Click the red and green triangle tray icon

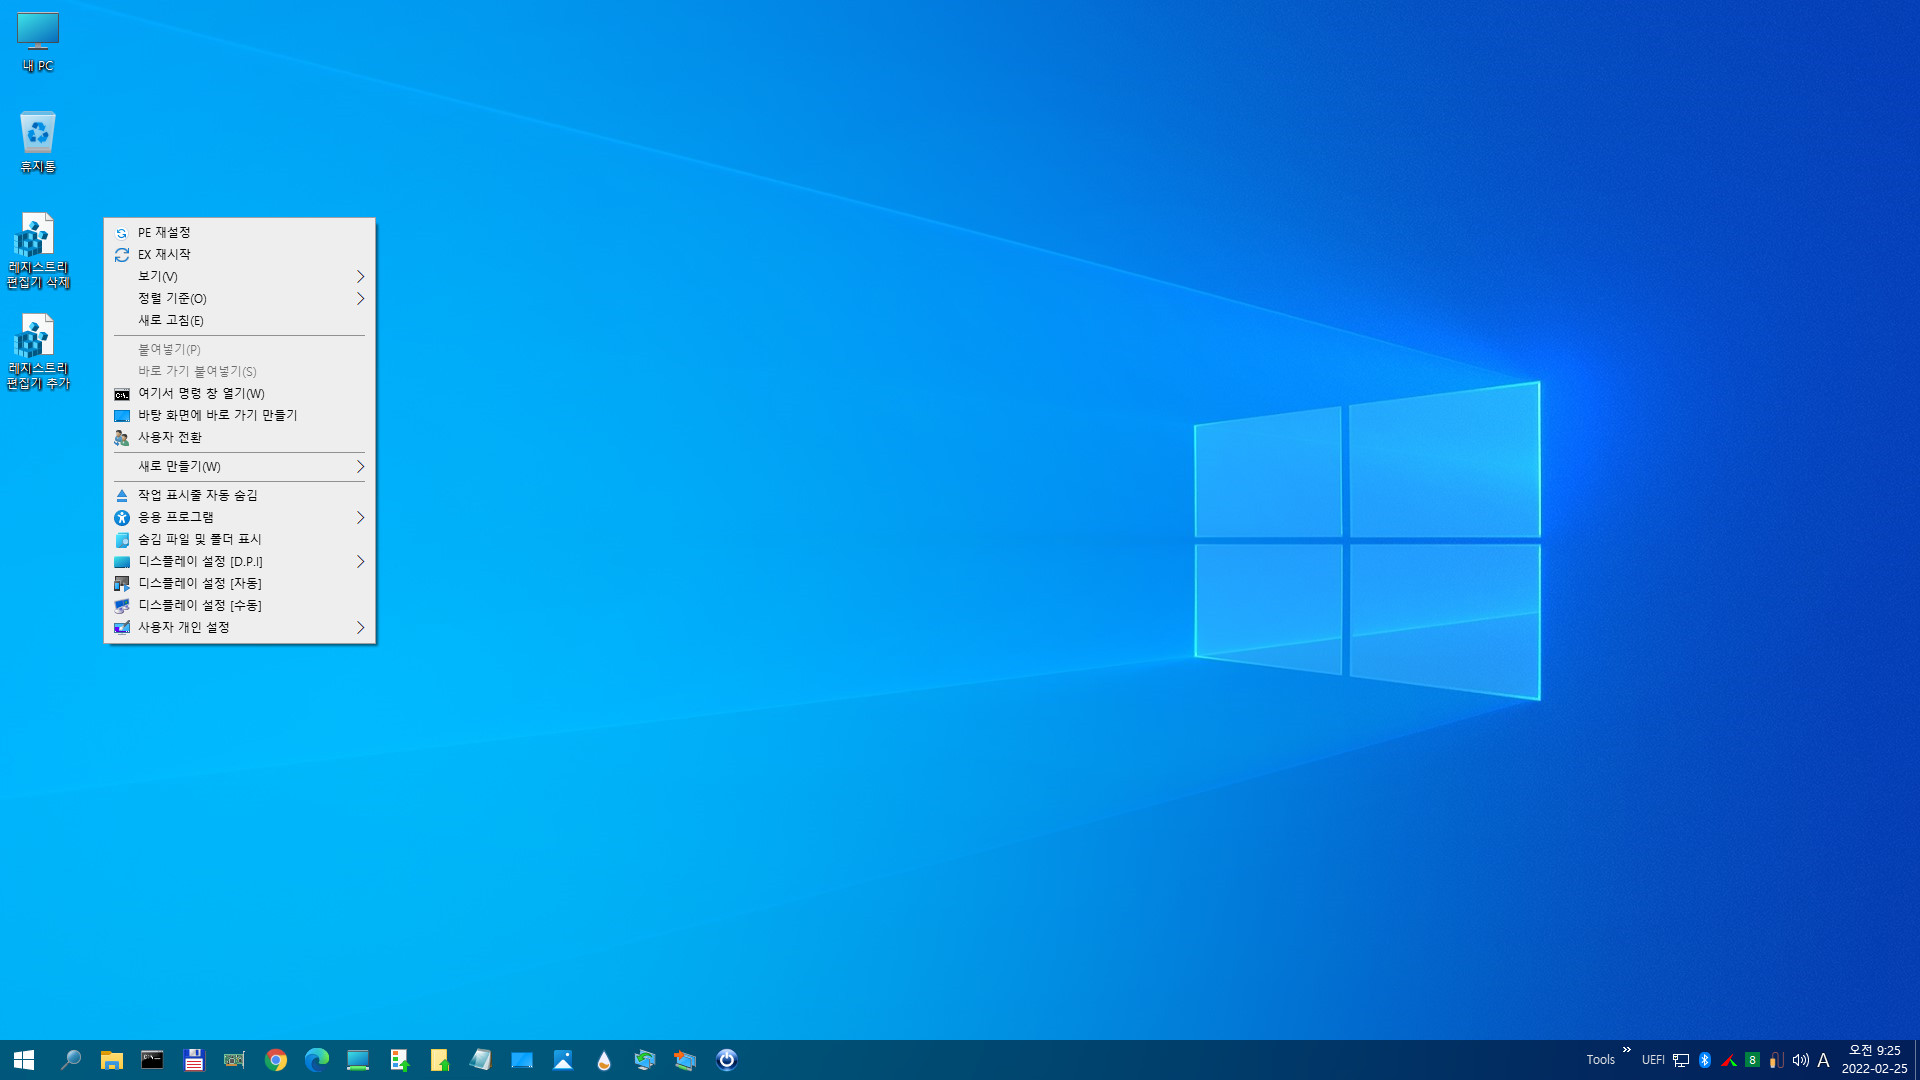(x=1729, y=1060)
